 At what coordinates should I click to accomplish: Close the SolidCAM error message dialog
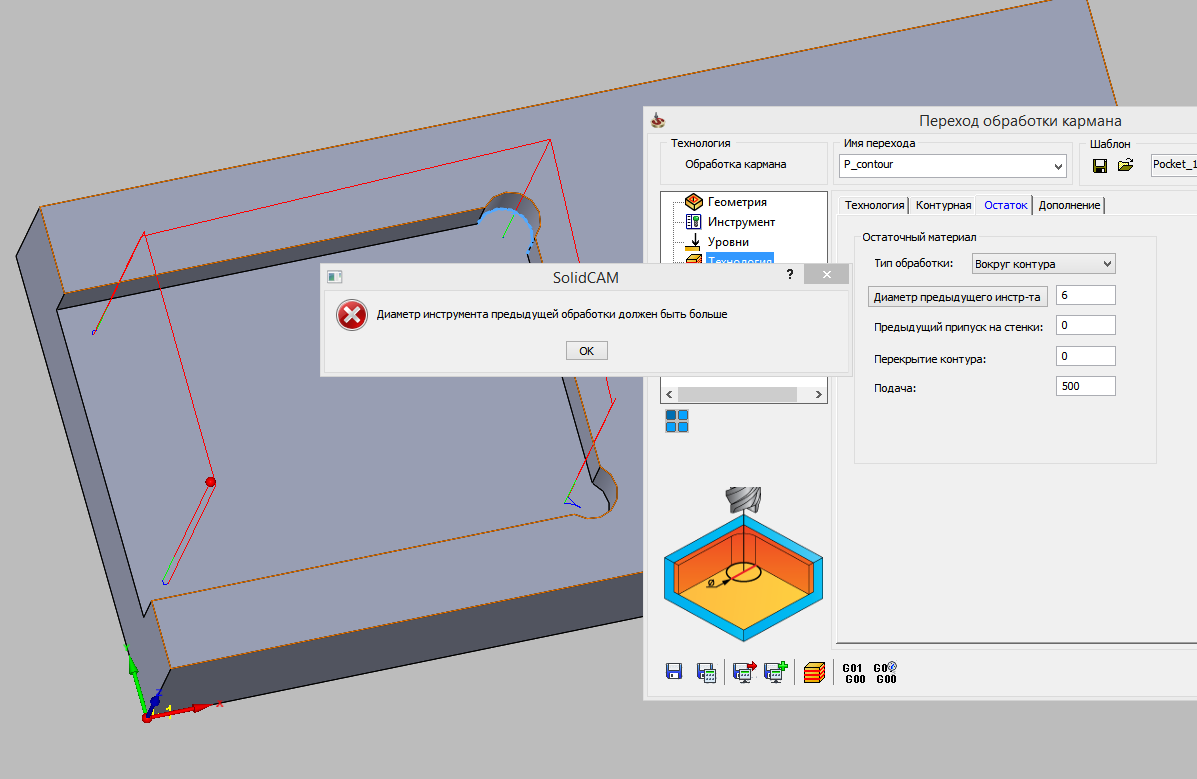coord(827,274)
